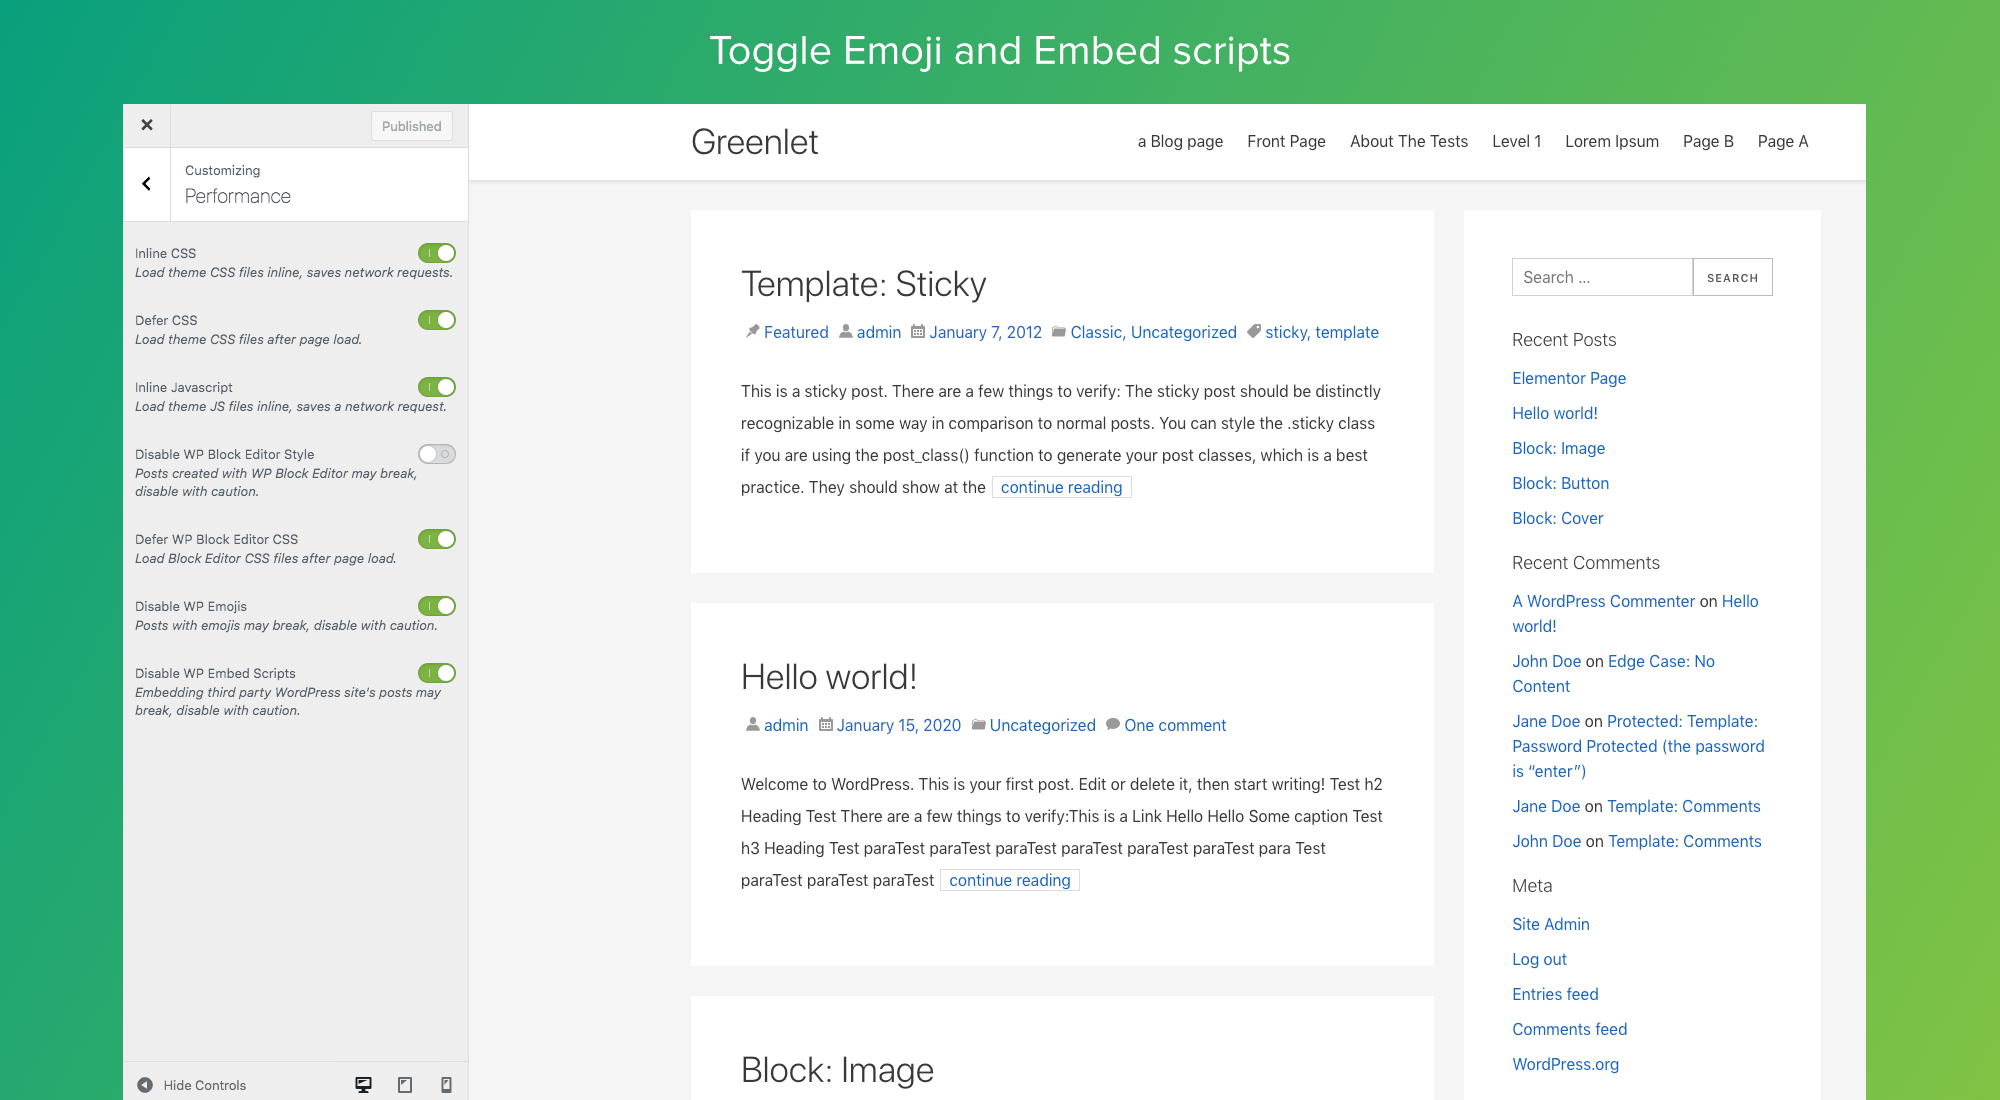Open Edge Case: No Content comment link

point(1613,674)
